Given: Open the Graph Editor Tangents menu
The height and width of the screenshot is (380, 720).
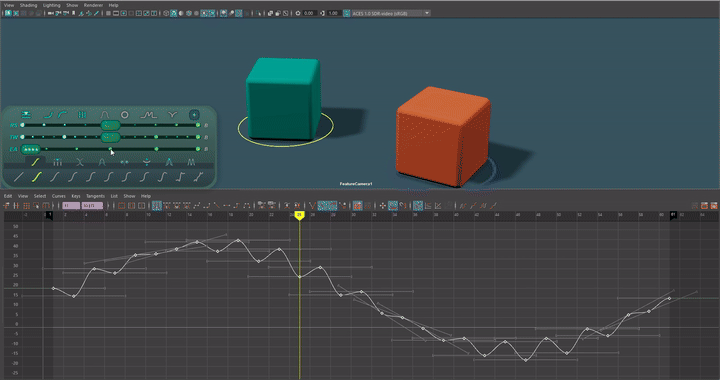Looking at the screenshot, I should click(x=96, y=196).
